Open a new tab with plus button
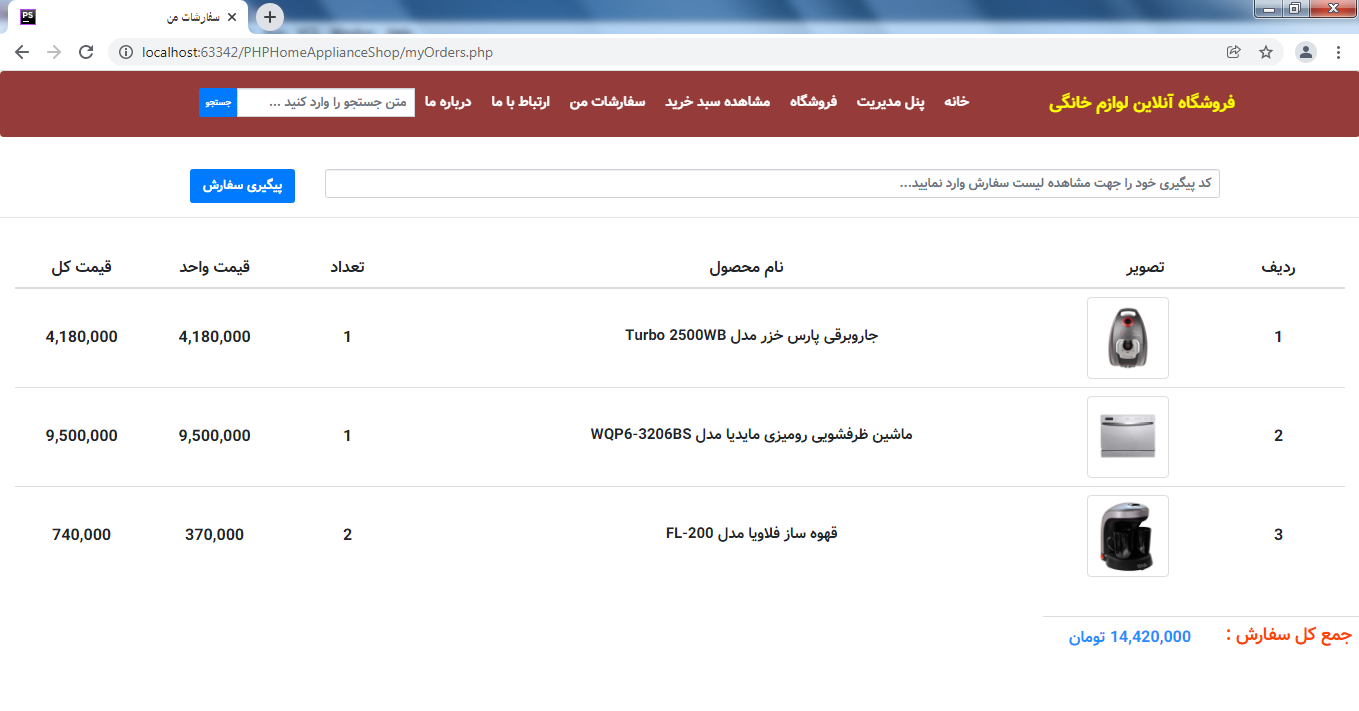Viewport: 1359px width, 711px height. point(270,17)
